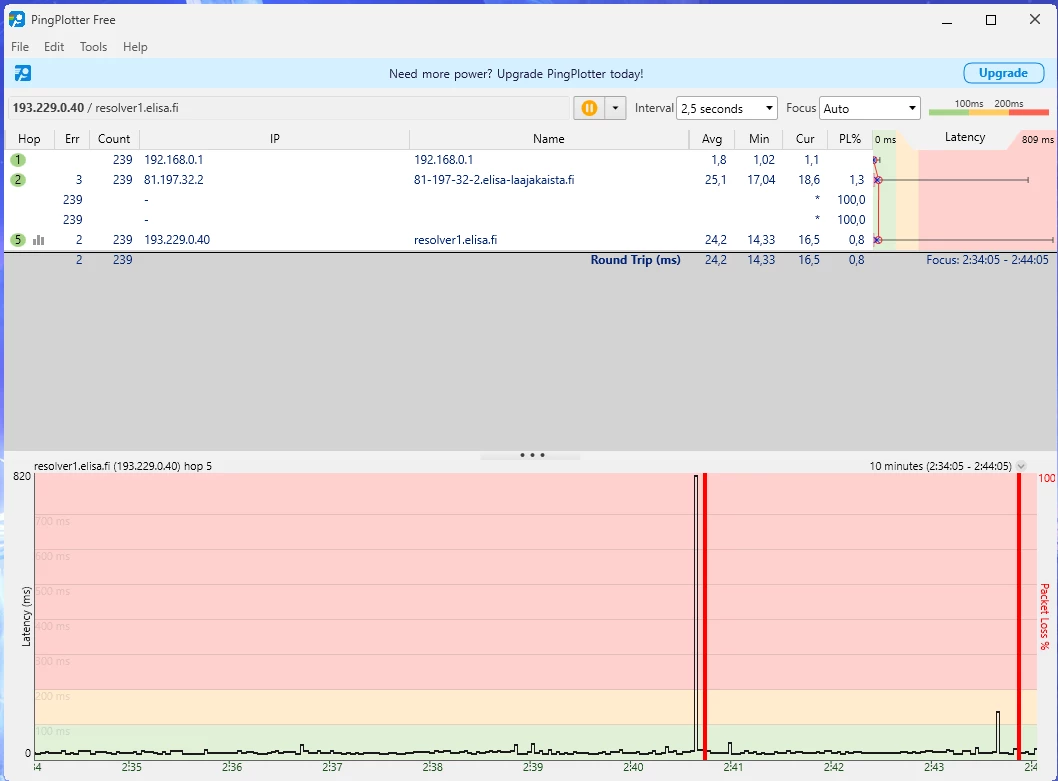Screen dimensions: 1058x781
Task: Click the small latency spike near 2:43
Action: [x=998, y=731]
